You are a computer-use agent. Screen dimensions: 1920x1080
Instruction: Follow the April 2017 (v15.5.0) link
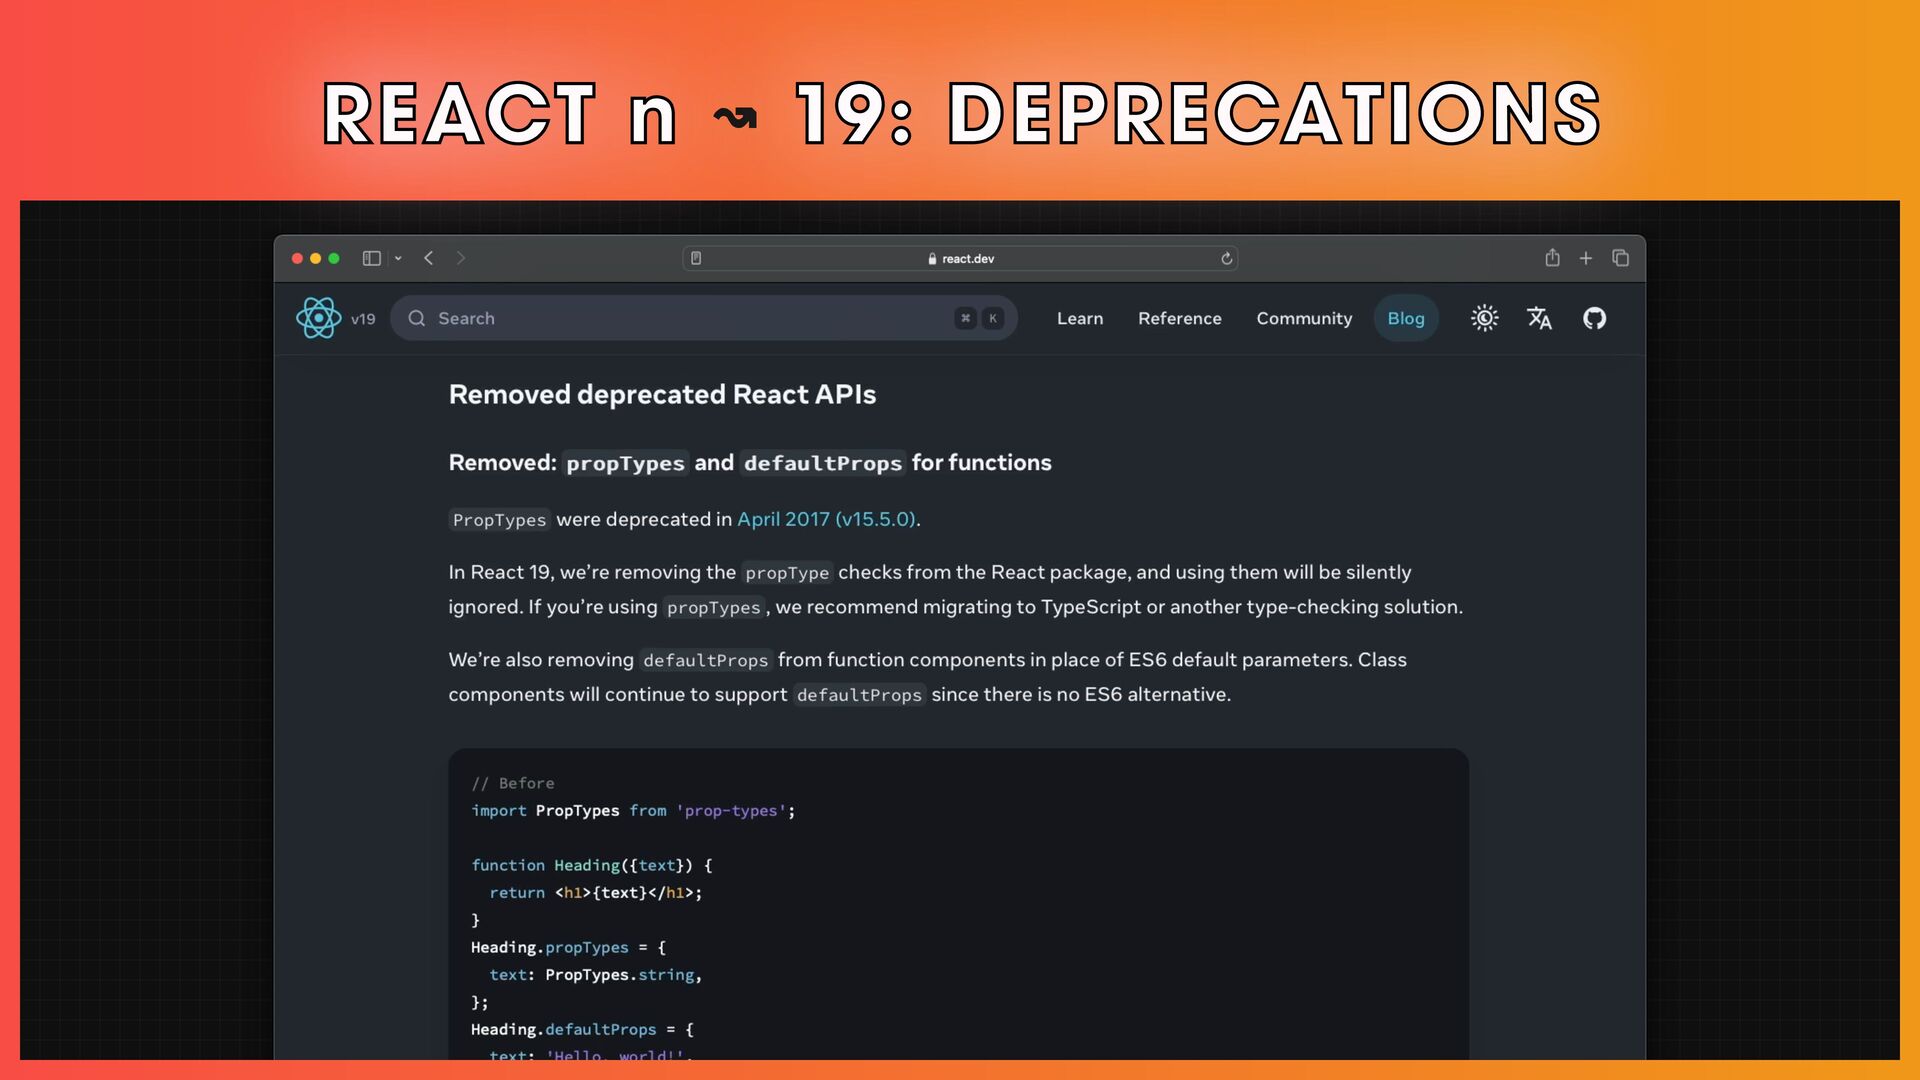coord(826,519)
